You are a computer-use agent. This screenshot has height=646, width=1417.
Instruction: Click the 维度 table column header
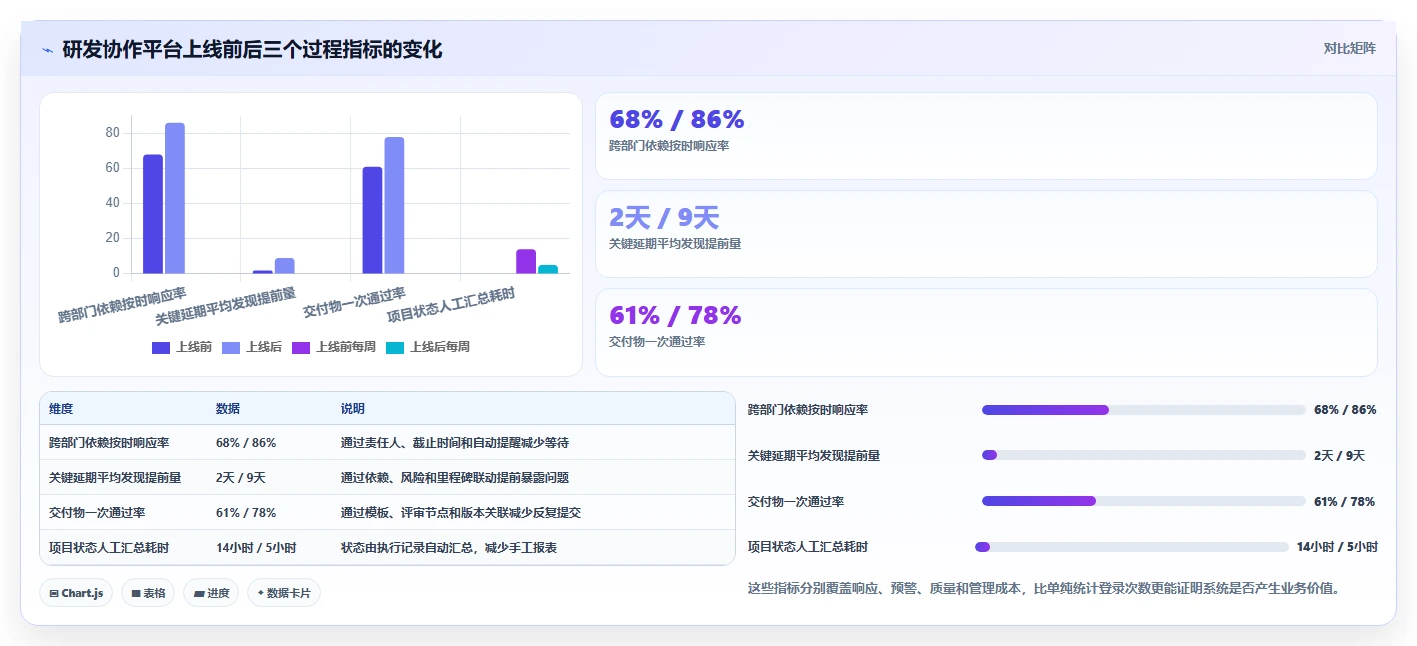[61, 409]
